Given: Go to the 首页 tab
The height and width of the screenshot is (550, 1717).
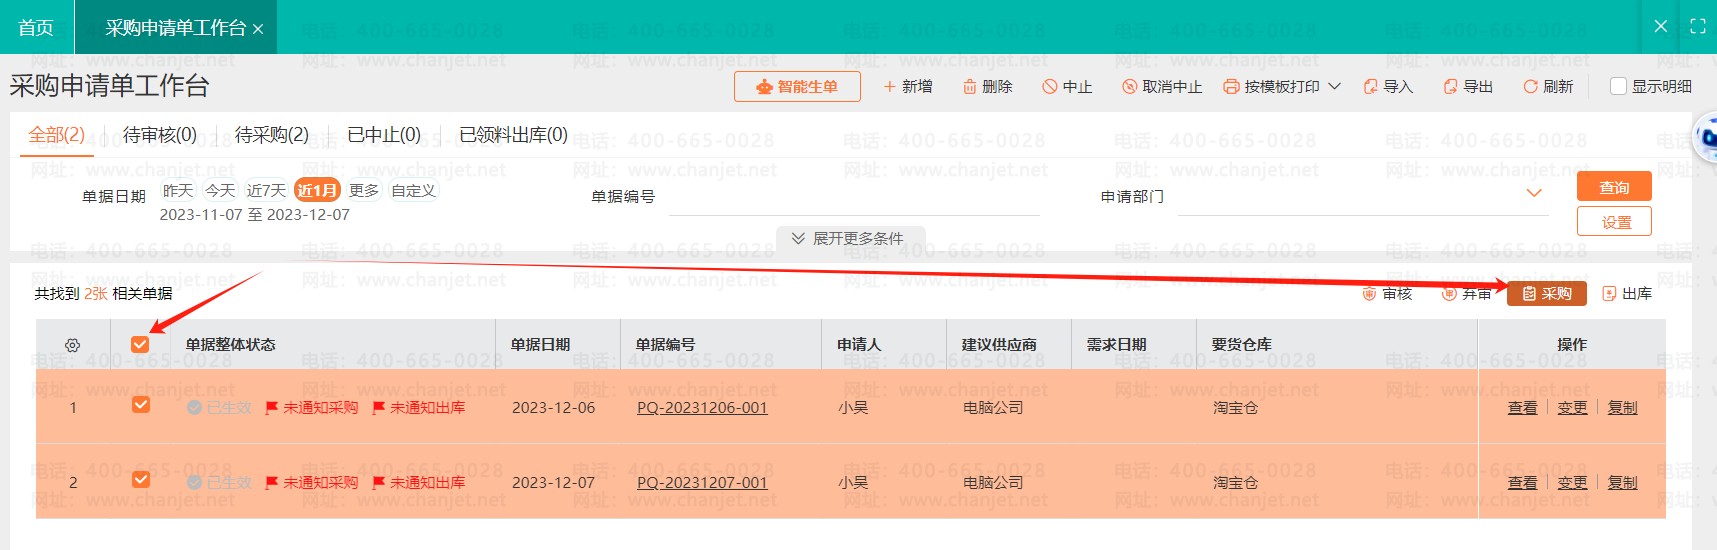Looking at the screenshot, I should 36,28.
